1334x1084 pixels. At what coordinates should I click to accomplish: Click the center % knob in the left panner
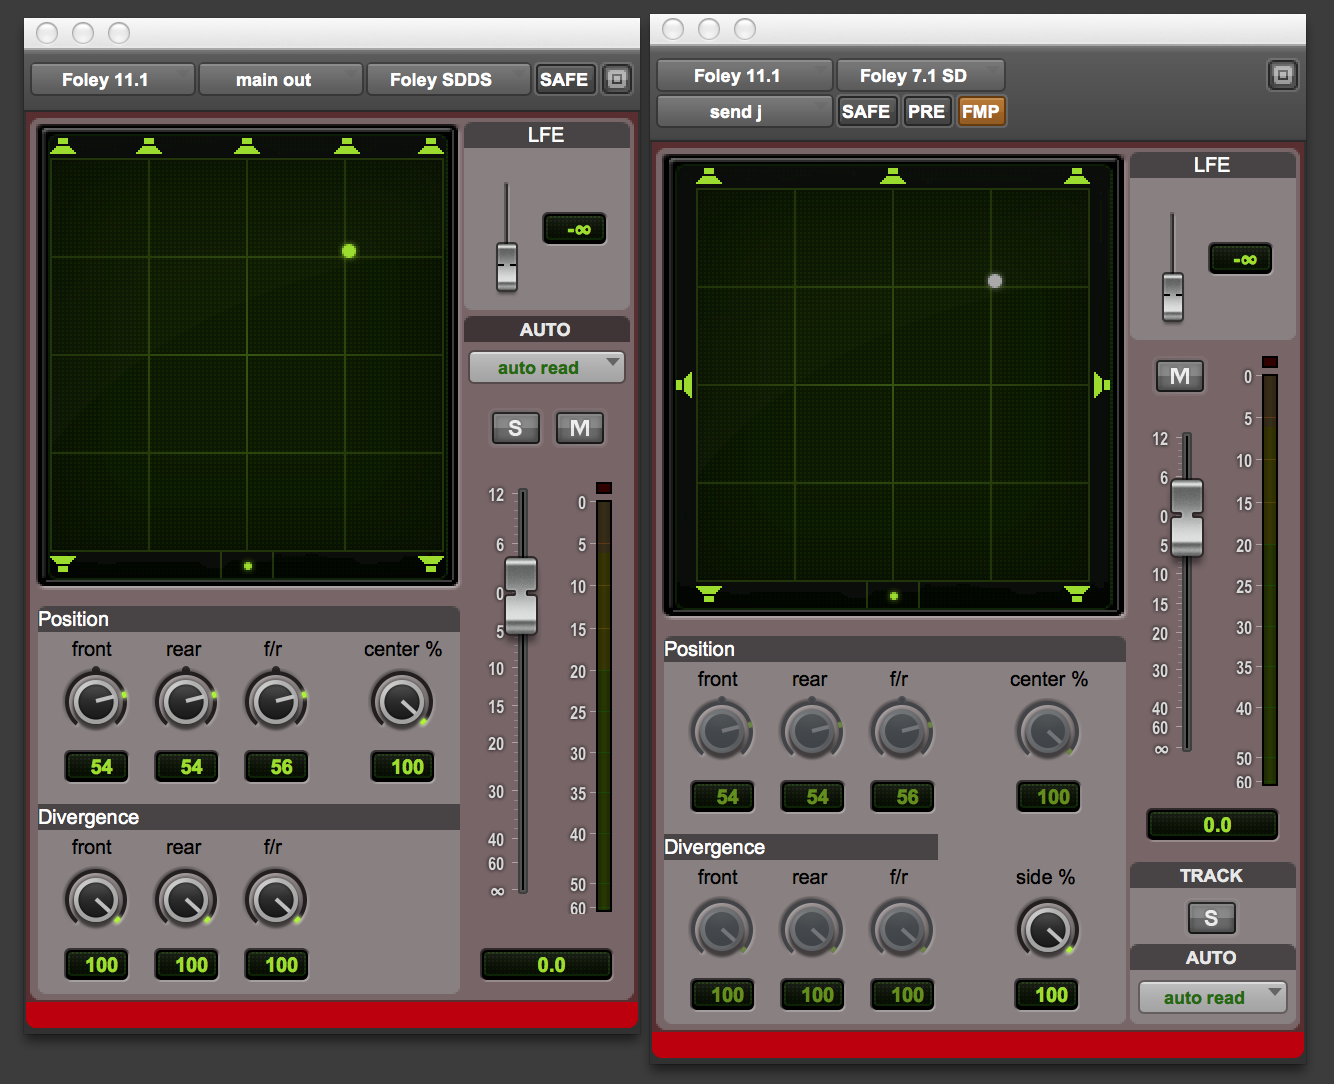(402, 701)
